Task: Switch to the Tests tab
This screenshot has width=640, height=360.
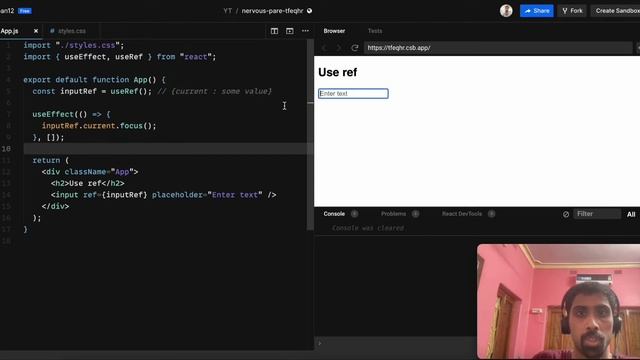Action: (x=375, y=31)
